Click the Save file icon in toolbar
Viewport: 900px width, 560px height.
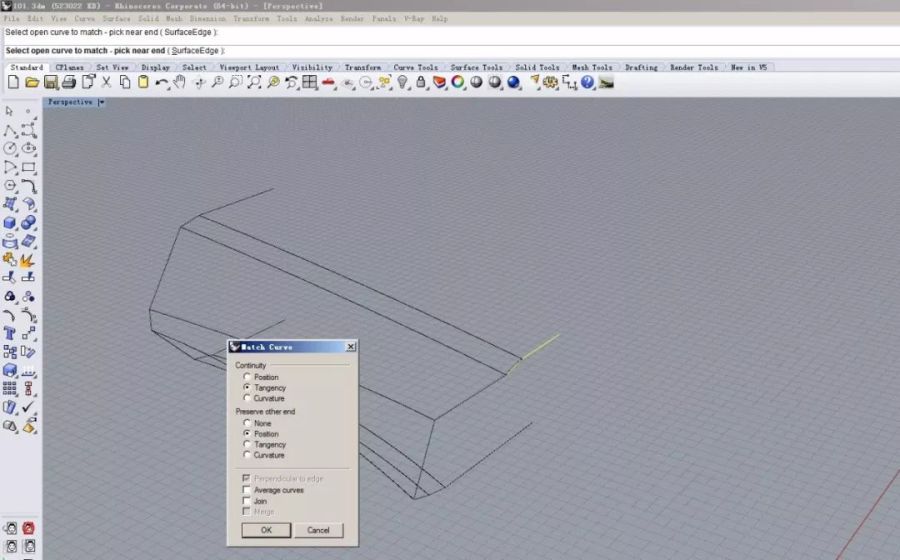[x=51, y=82]
